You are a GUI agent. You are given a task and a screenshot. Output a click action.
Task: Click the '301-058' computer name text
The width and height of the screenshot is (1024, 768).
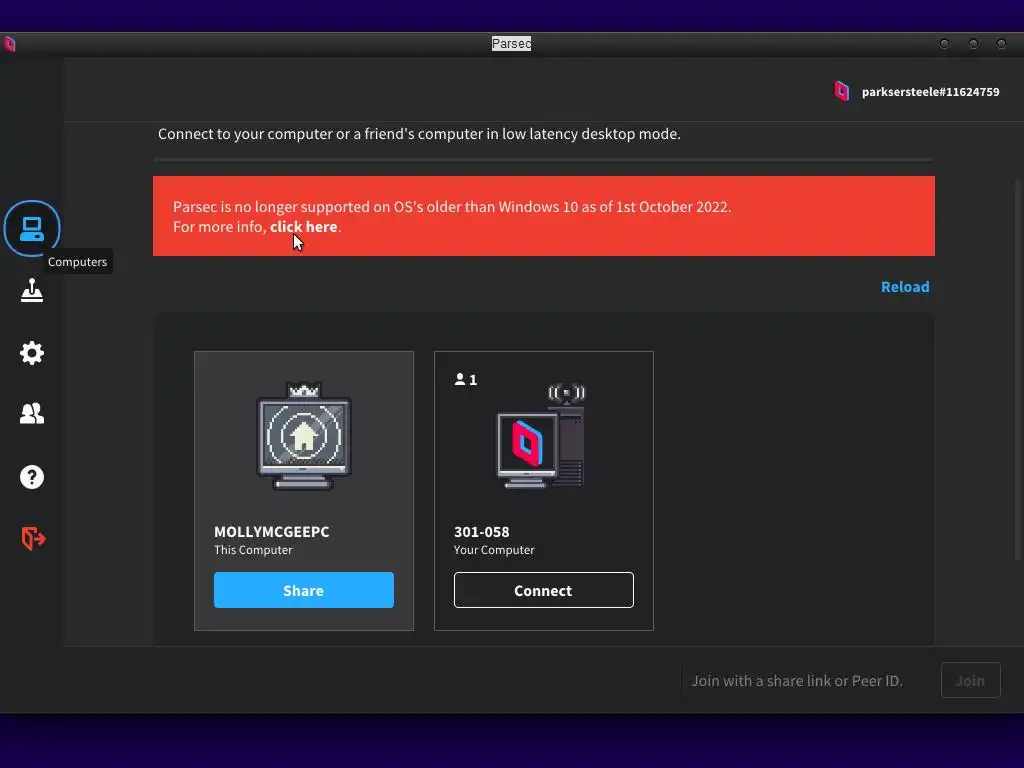[x=481, y=532]
